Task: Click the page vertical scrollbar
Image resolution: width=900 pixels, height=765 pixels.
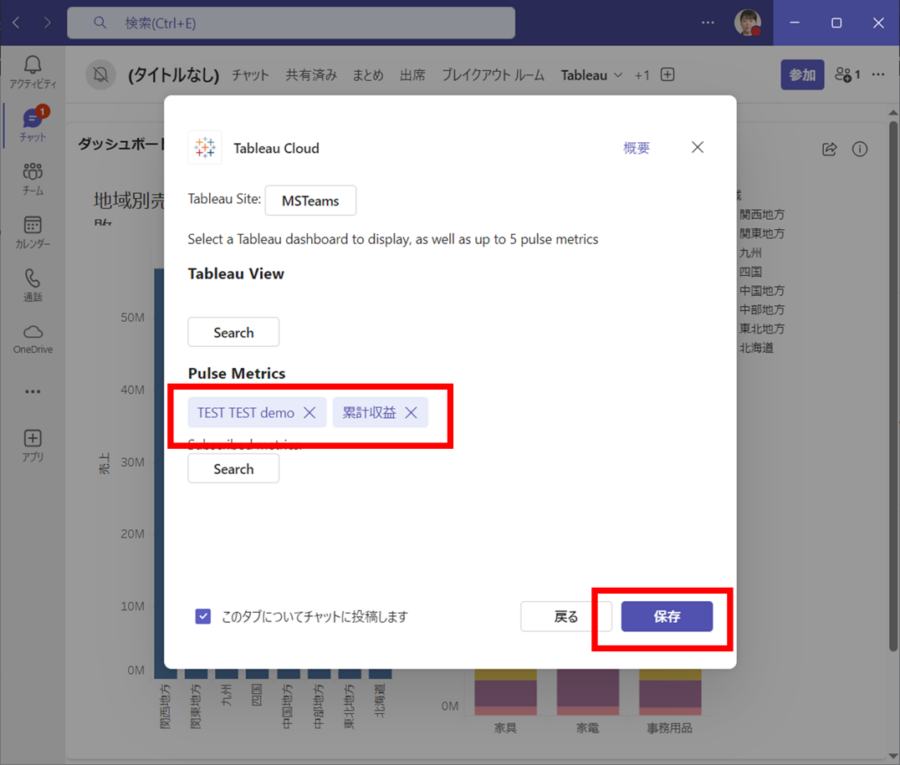Action: [x=893, y=385]
